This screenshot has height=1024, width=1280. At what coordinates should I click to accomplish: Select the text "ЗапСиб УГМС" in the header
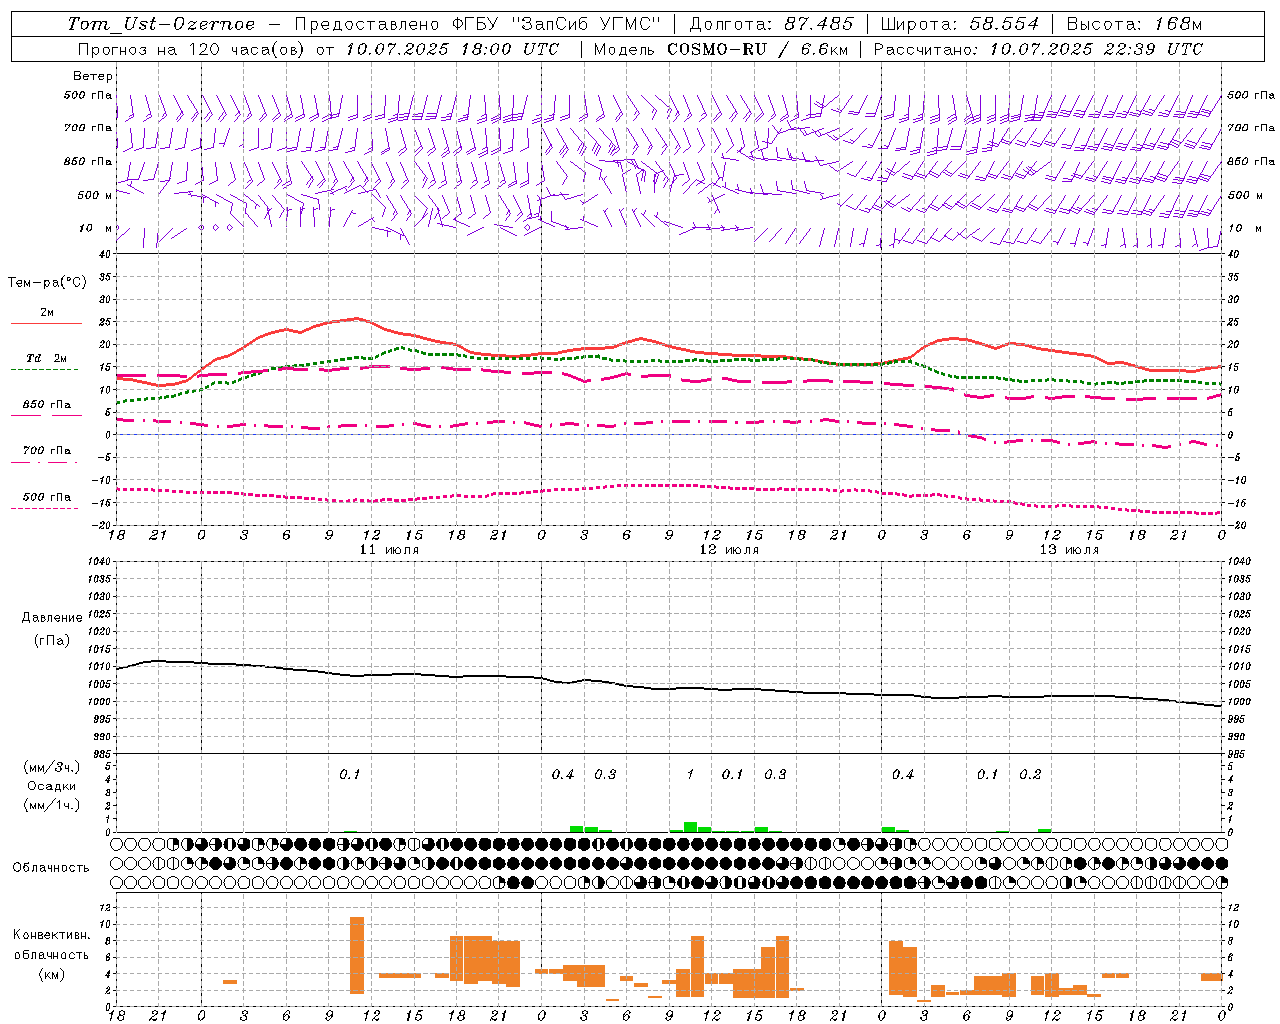click(x=587, y=24)
